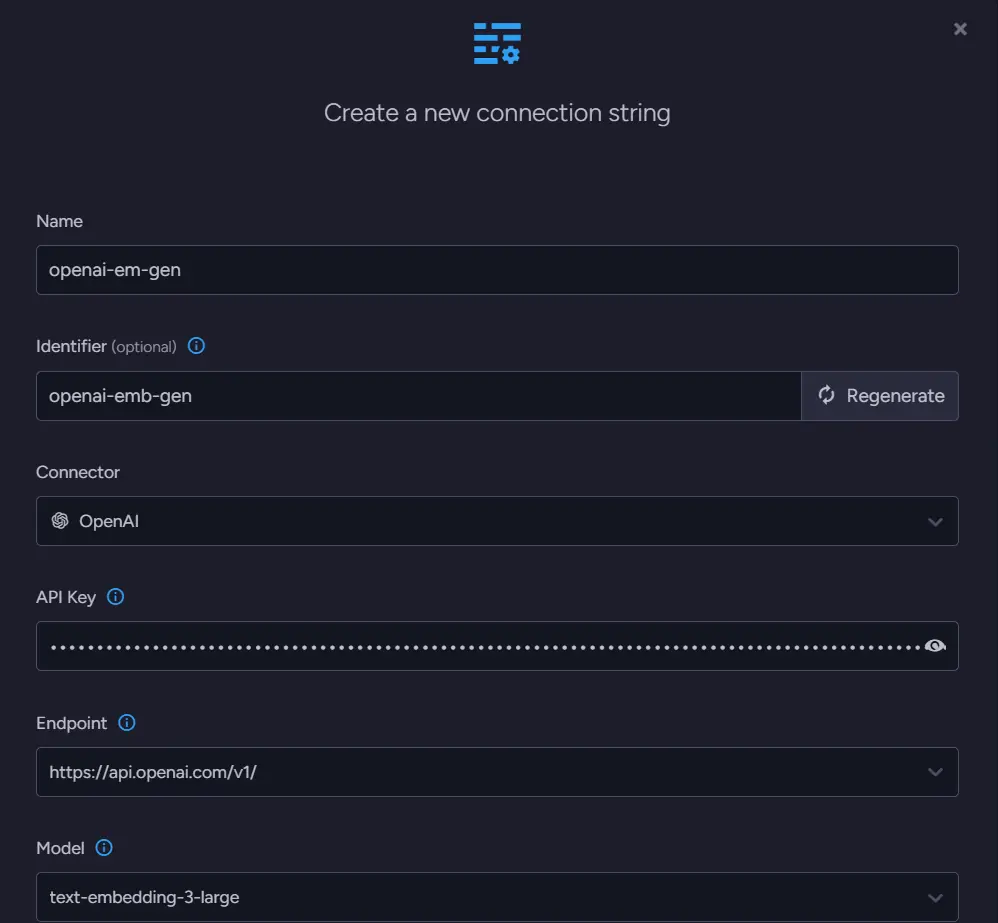
Task: Close the new connection string dialog
Action: click(960, 29)
